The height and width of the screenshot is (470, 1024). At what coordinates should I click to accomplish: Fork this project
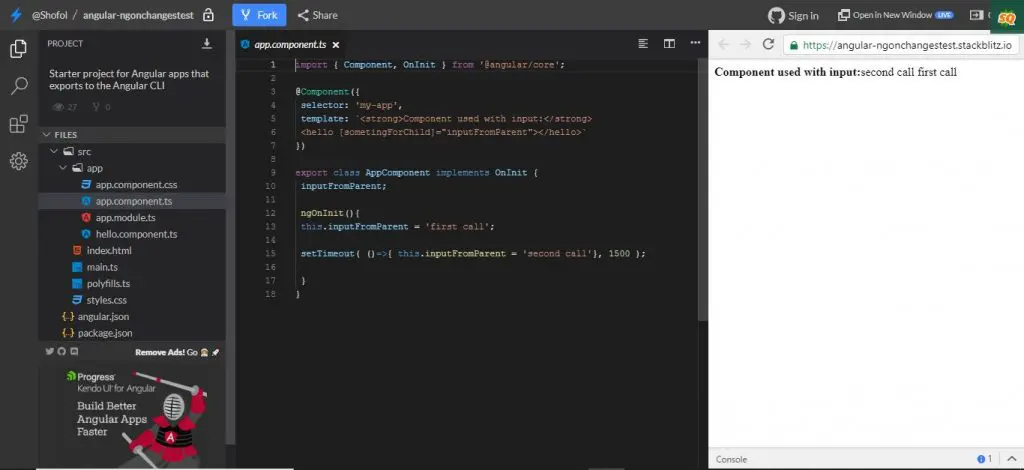point(259,15)
